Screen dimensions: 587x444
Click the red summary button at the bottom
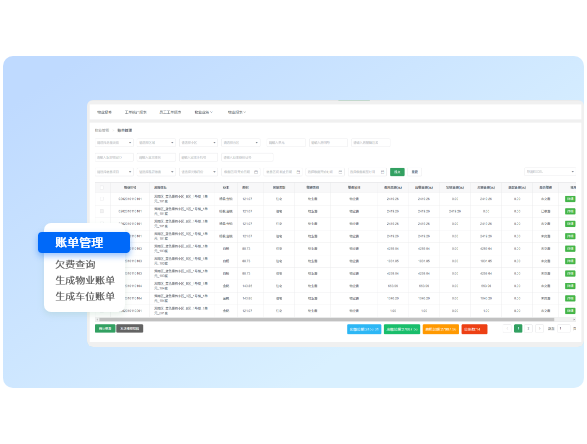474,329
